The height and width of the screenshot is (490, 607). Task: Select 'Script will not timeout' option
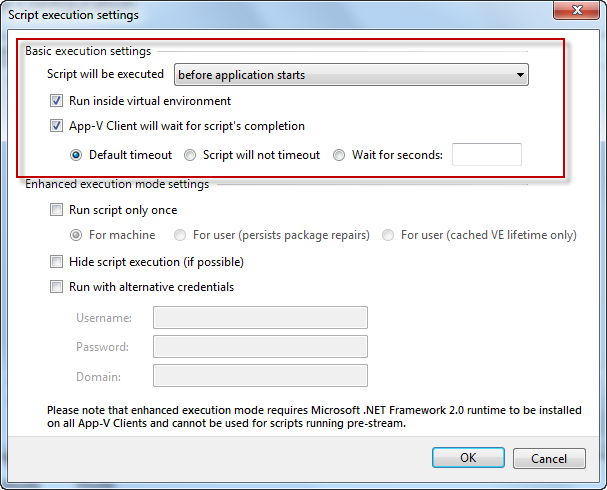pos(190,155)
